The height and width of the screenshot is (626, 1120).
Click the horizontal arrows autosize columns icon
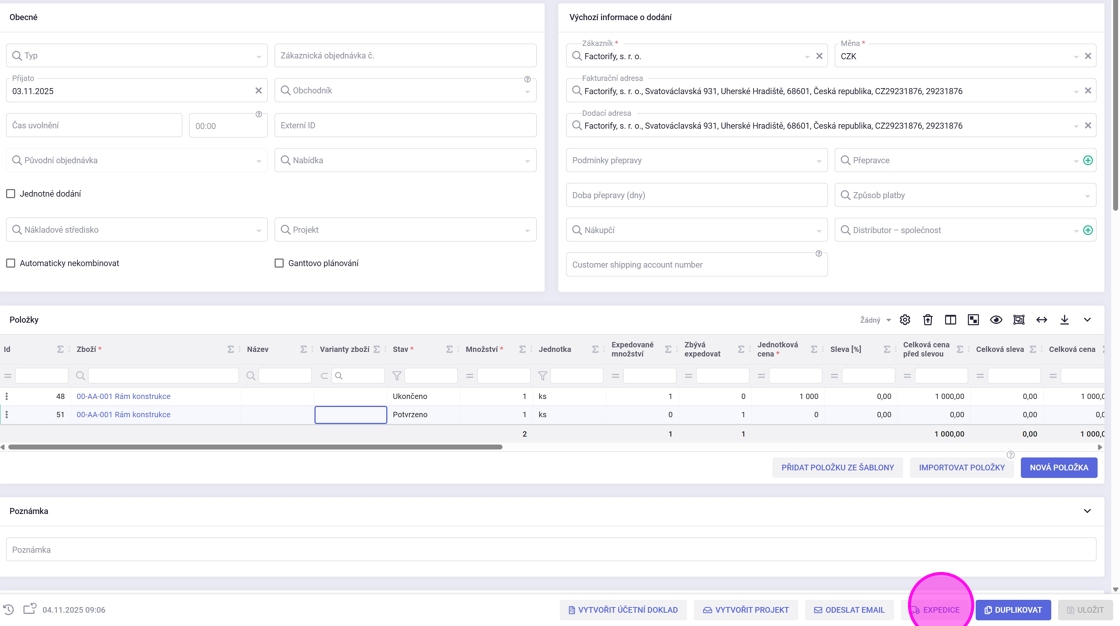[1041, 320]
